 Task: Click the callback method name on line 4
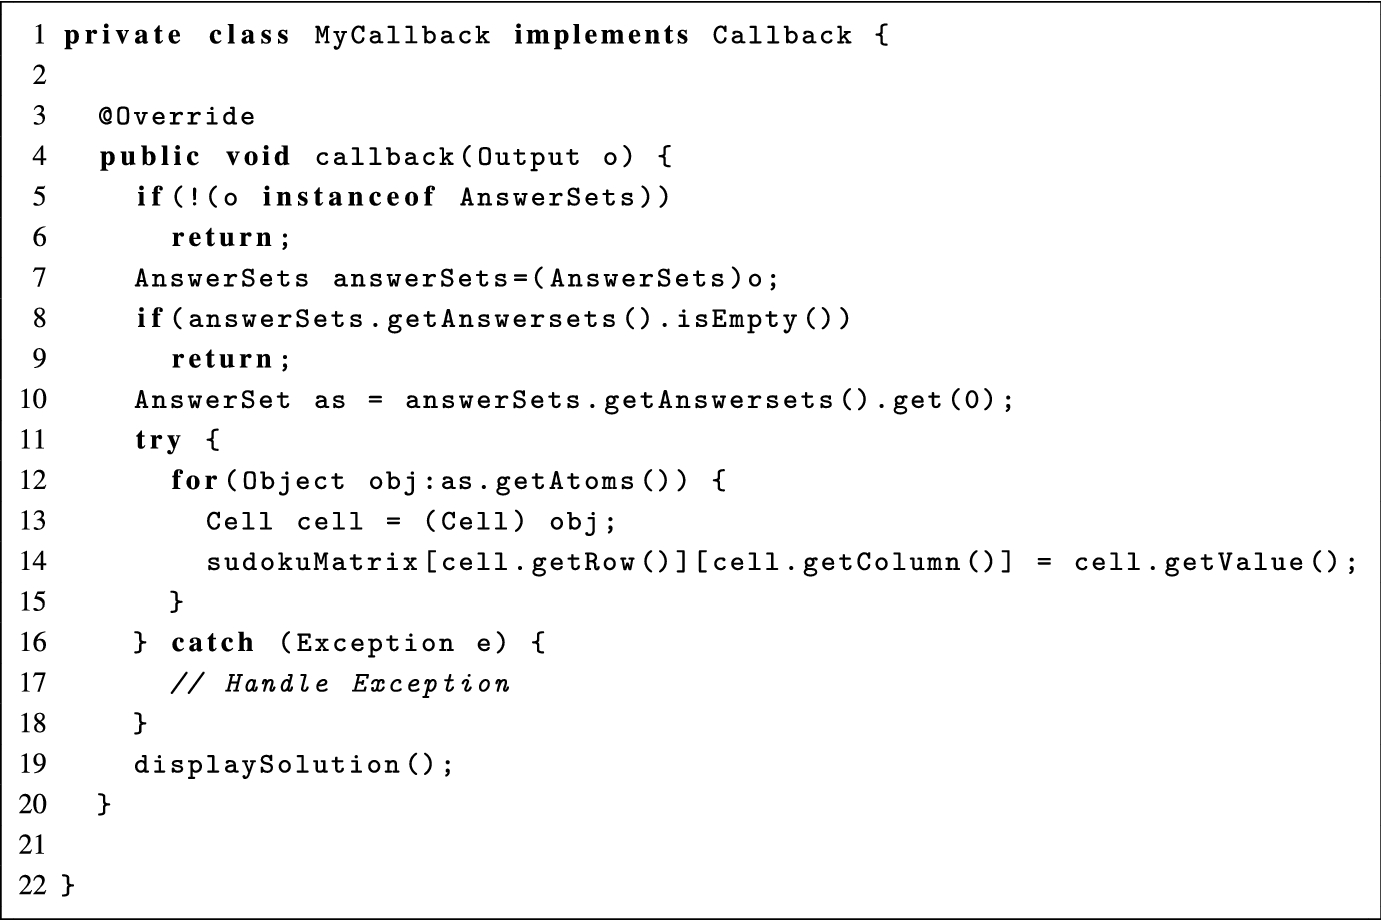coord(386,157)
